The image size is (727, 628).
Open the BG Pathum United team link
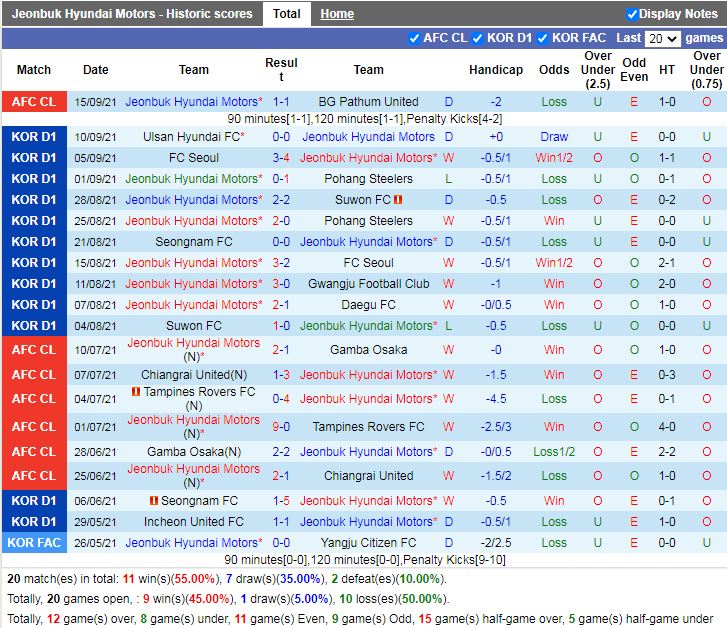click(368, 102)
